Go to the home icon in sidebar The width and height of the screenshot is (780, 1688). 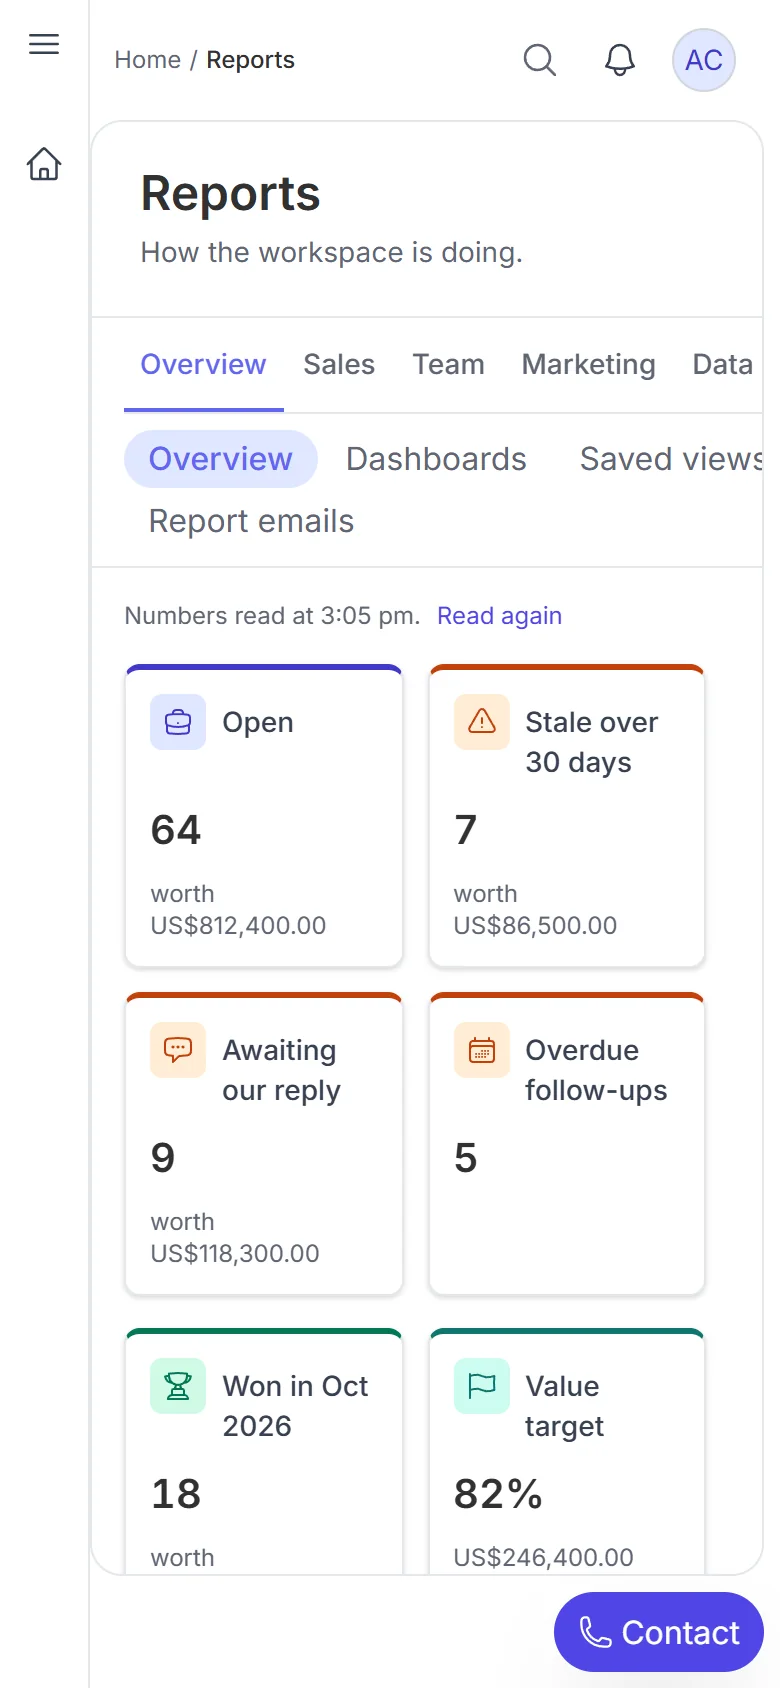(x=44, y=164)
